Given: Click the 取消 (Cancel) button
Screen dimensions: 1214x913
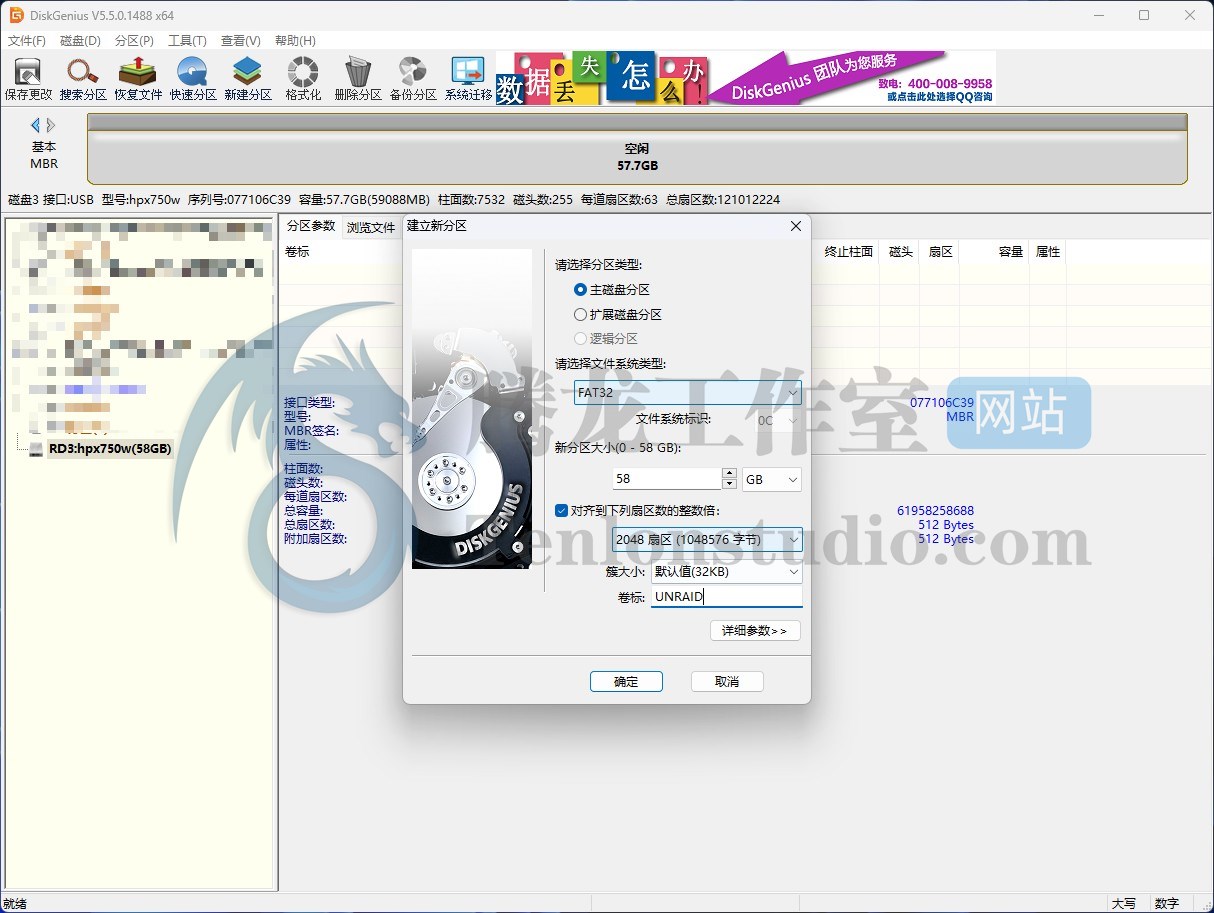Looking at the screenshot, I should coord(727,682).
